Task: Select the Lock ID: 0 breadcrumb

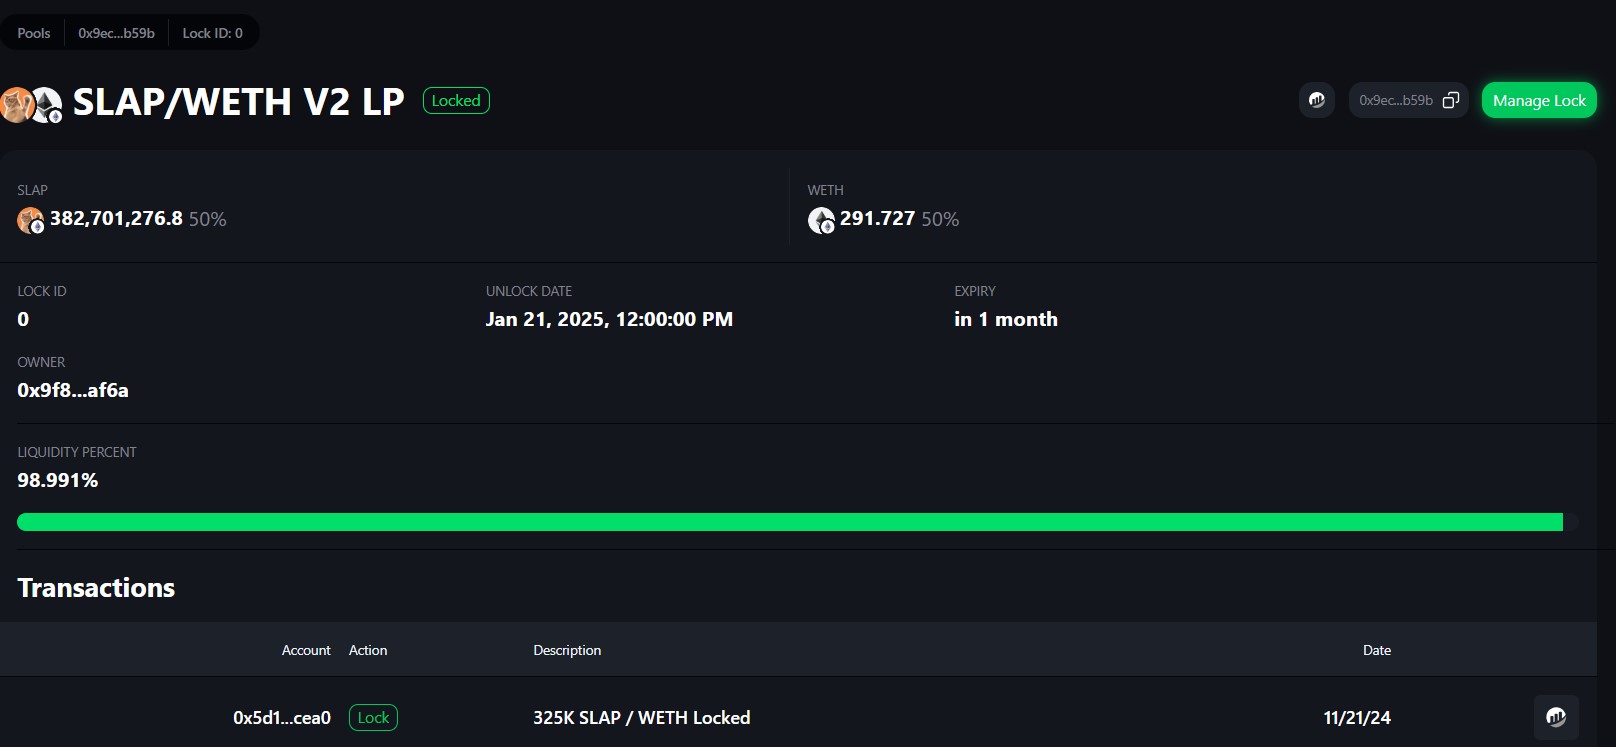Action: (212, 33)
